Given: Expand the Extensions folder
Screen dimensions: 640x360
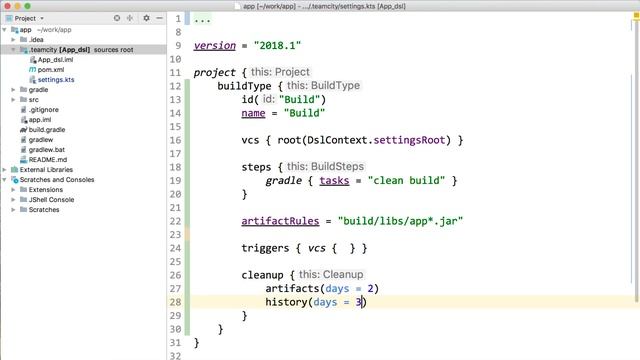Looking at the screenshot, I should [x=13, y=189].
